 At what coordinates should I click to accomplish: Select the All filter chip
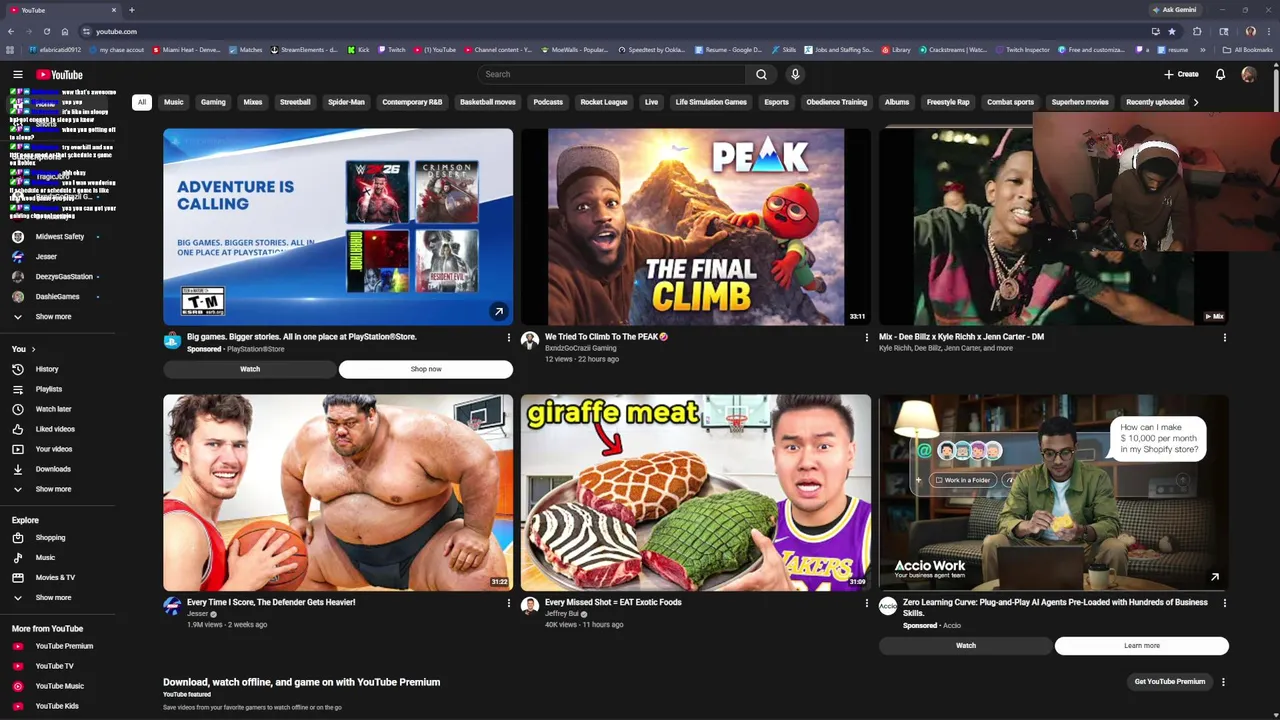[x=142, y=102]
